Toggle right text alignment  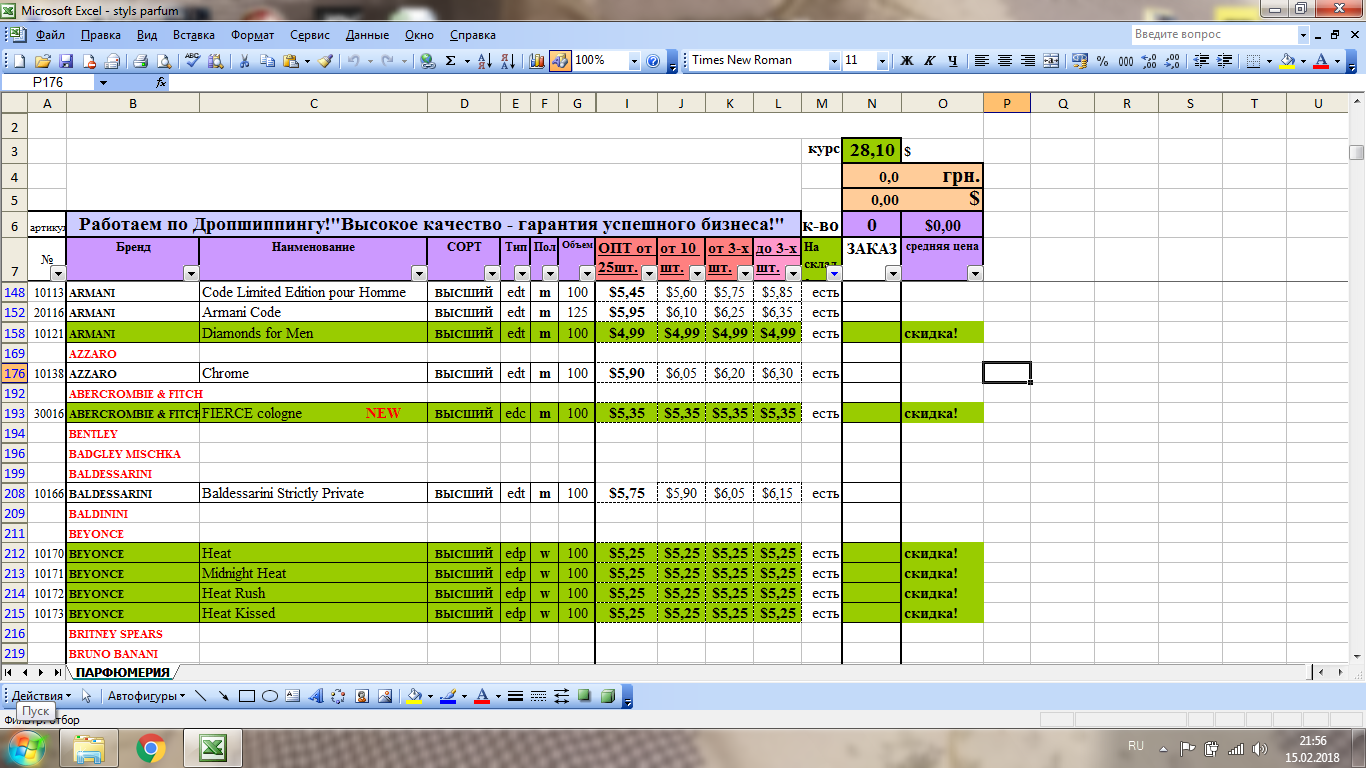tap(1028, 61)
